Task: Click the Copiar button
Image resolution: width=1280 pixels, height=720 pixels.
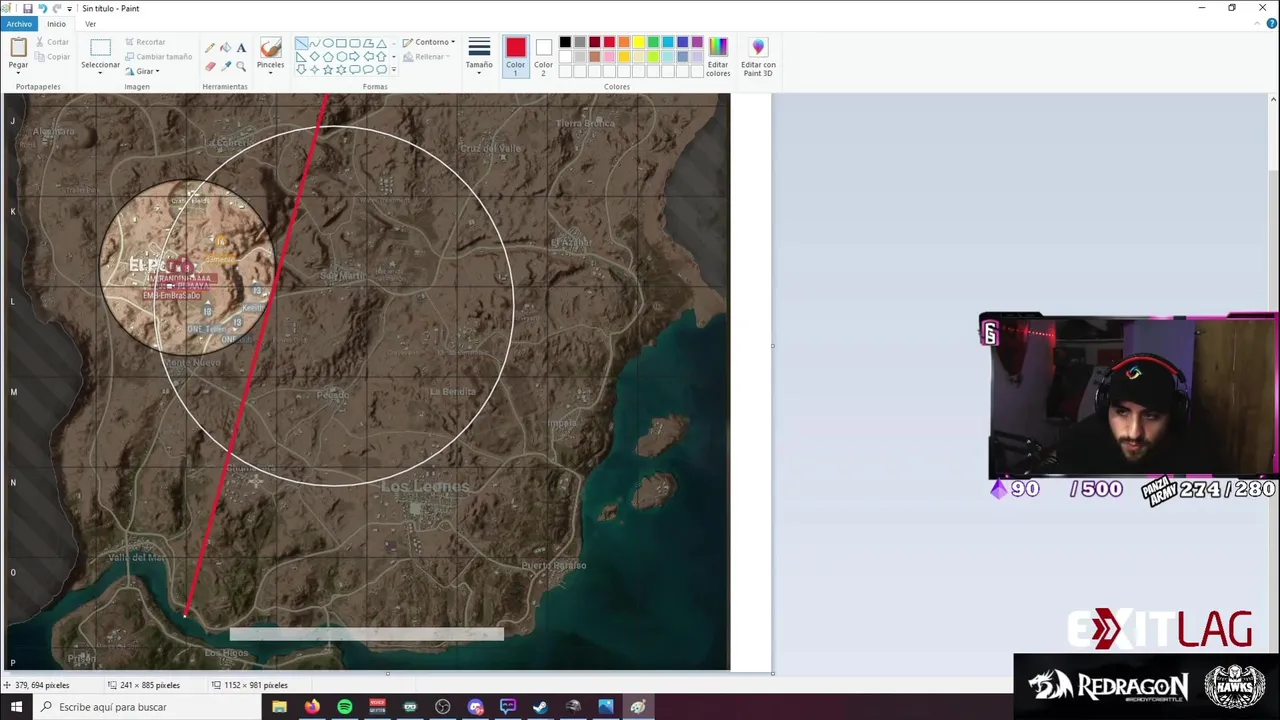Action: pos(52,57)
